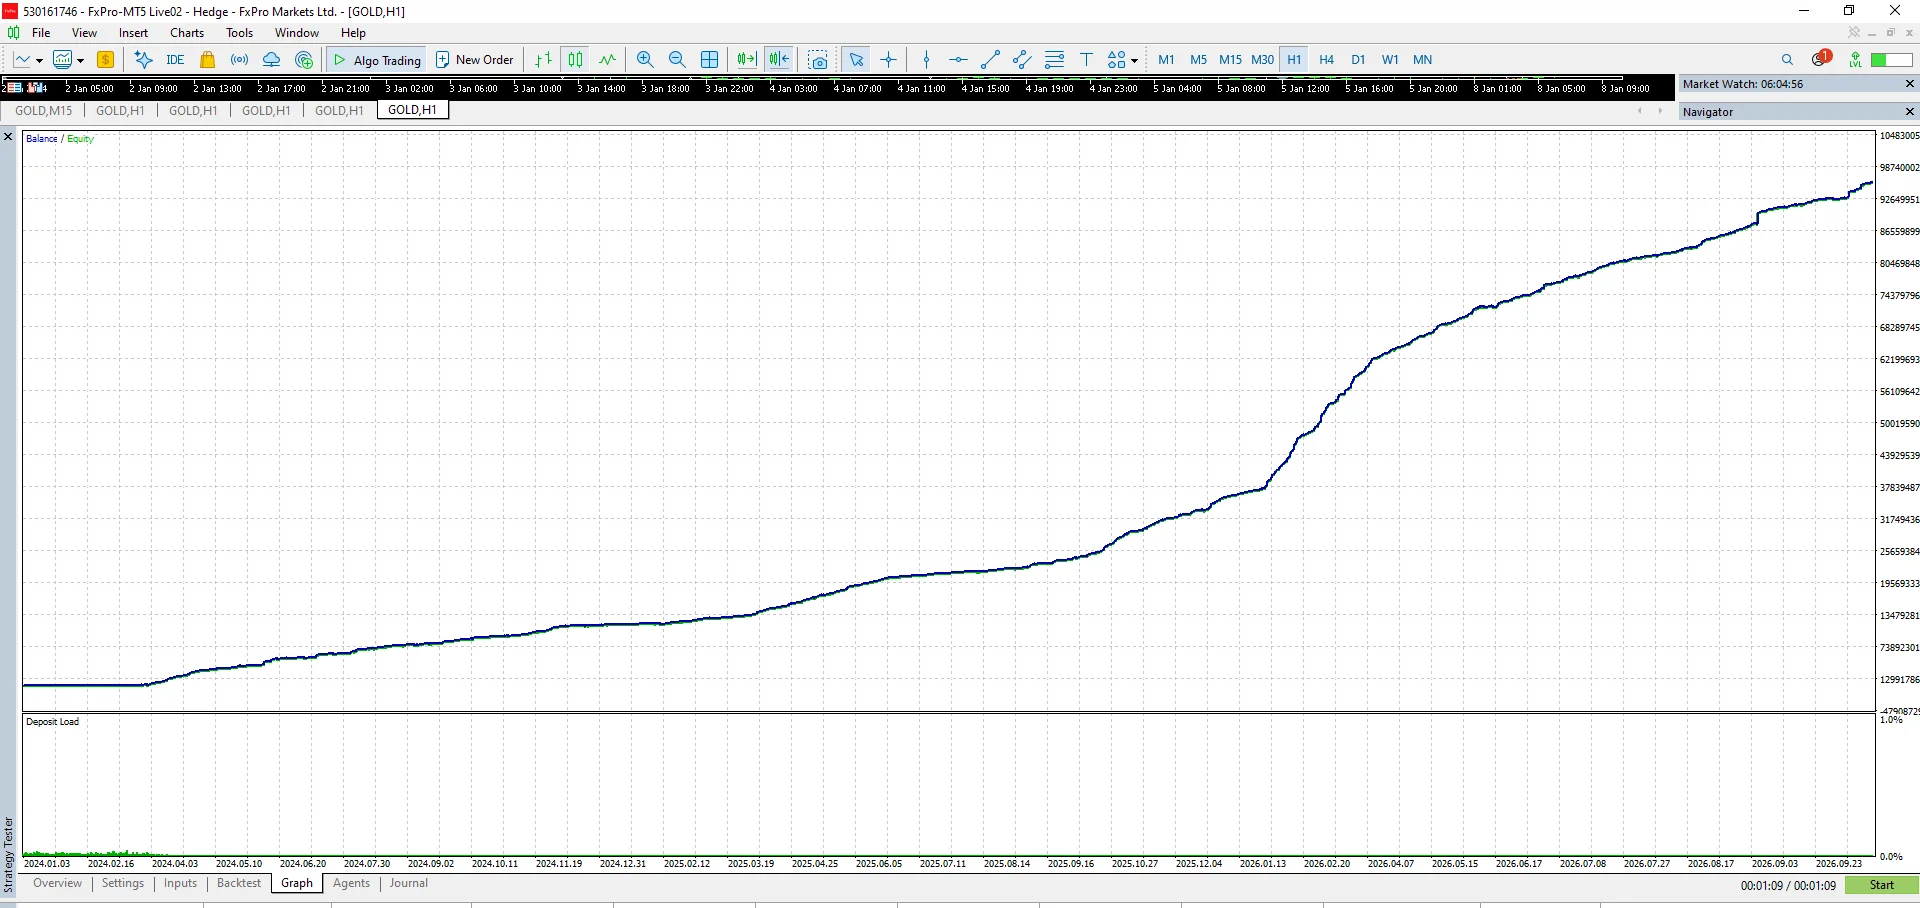
Task: Toggle chart shift from right edge
Action: tap(779, 60)
